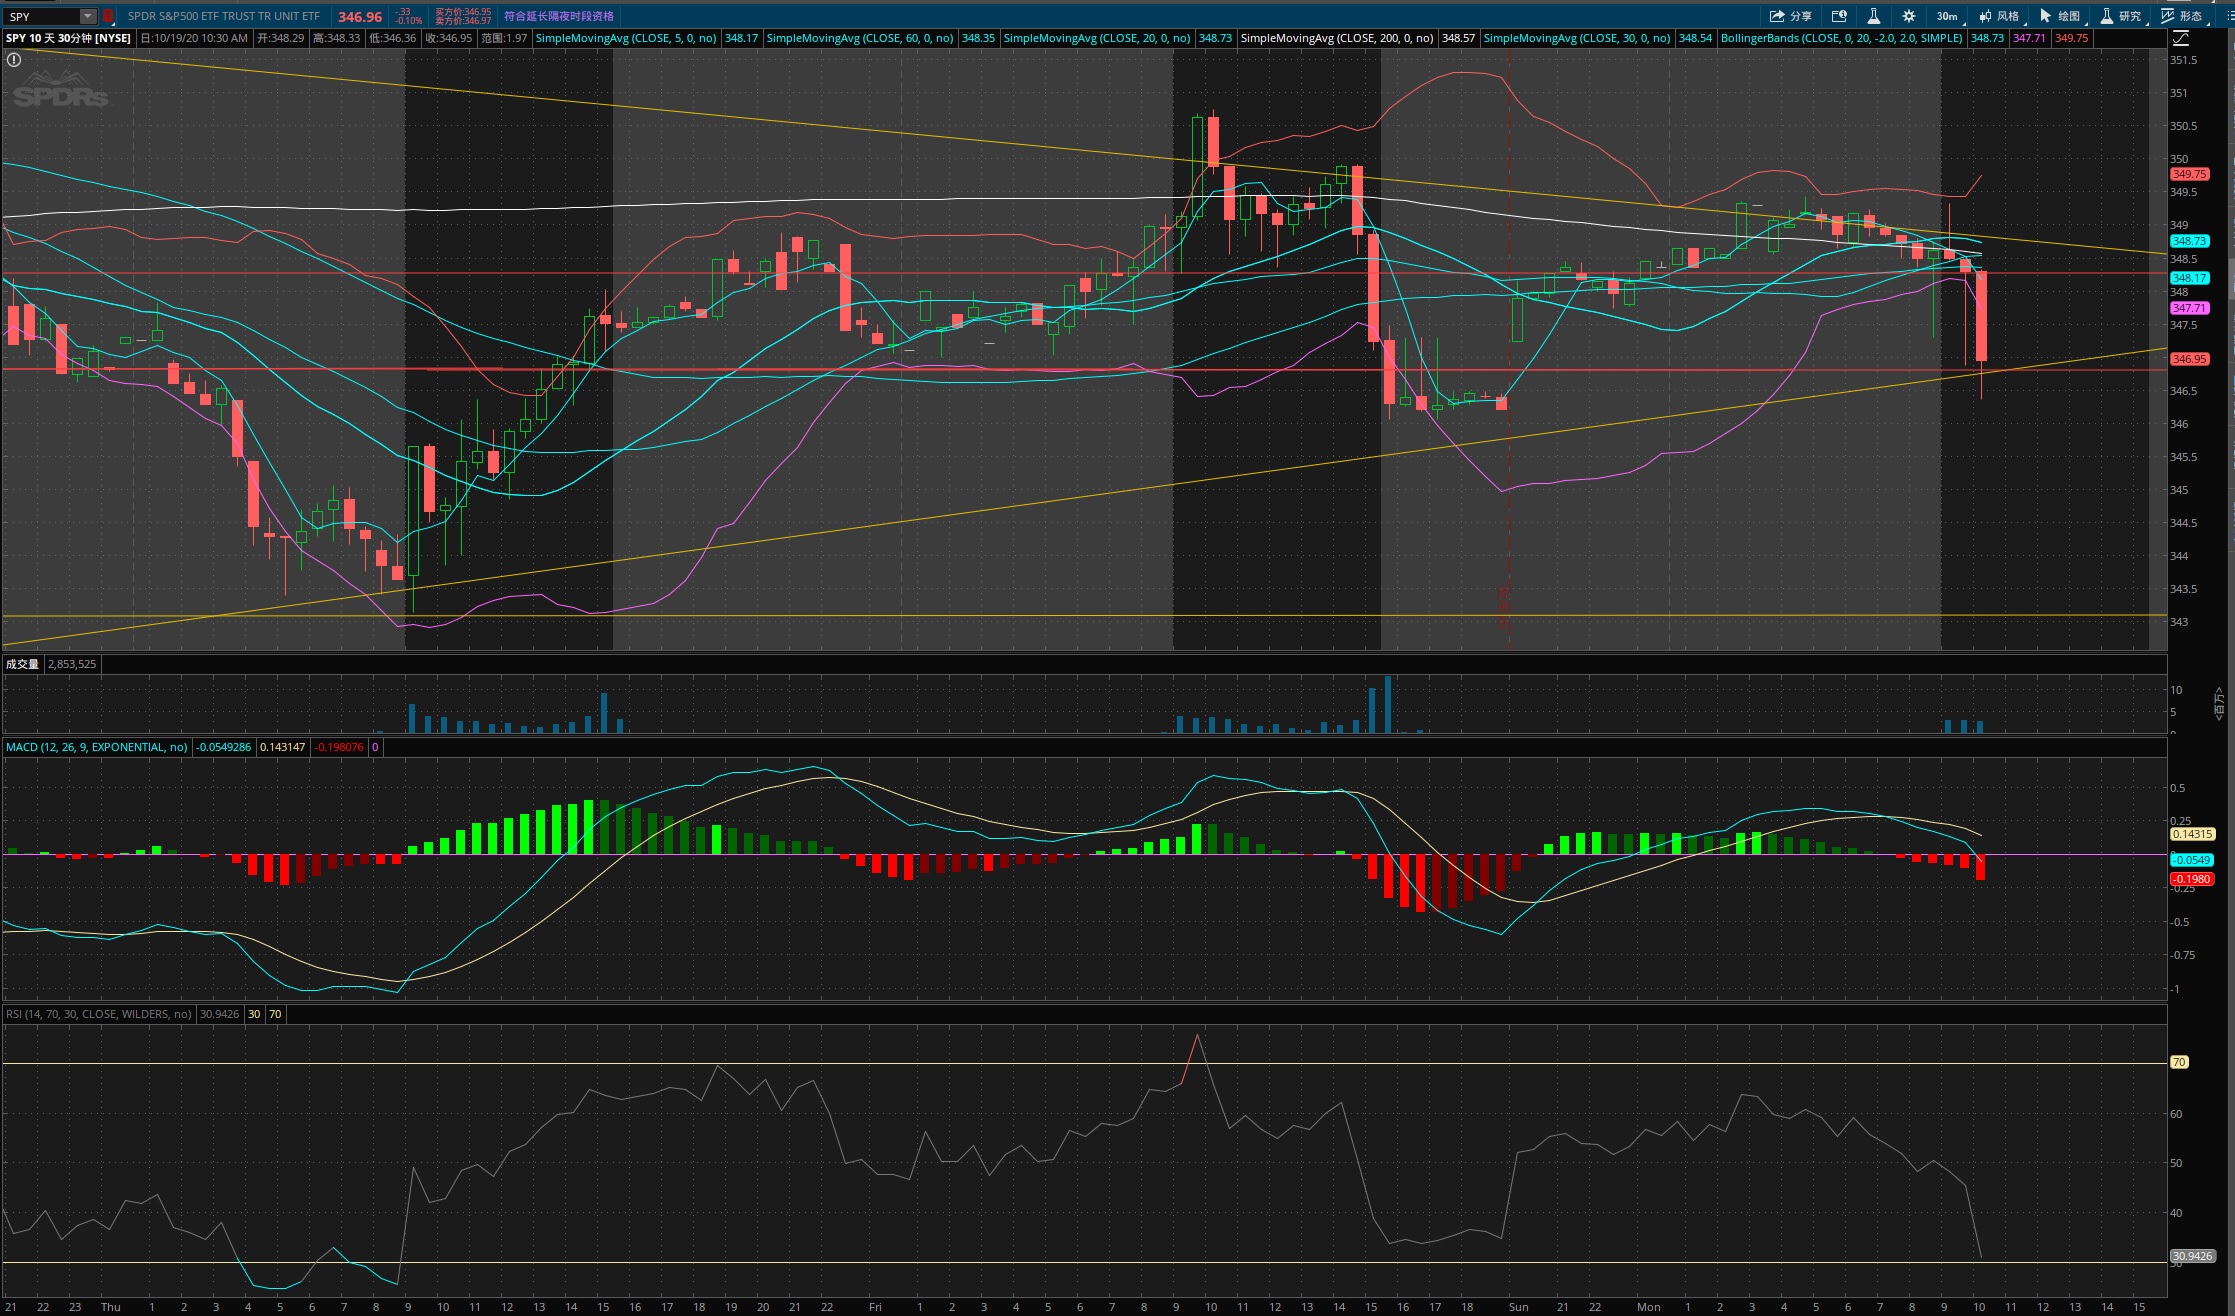Click the bid price 买方价:346.95
The width and height of the screenshot is (2235, 1316).
(463, 12)
